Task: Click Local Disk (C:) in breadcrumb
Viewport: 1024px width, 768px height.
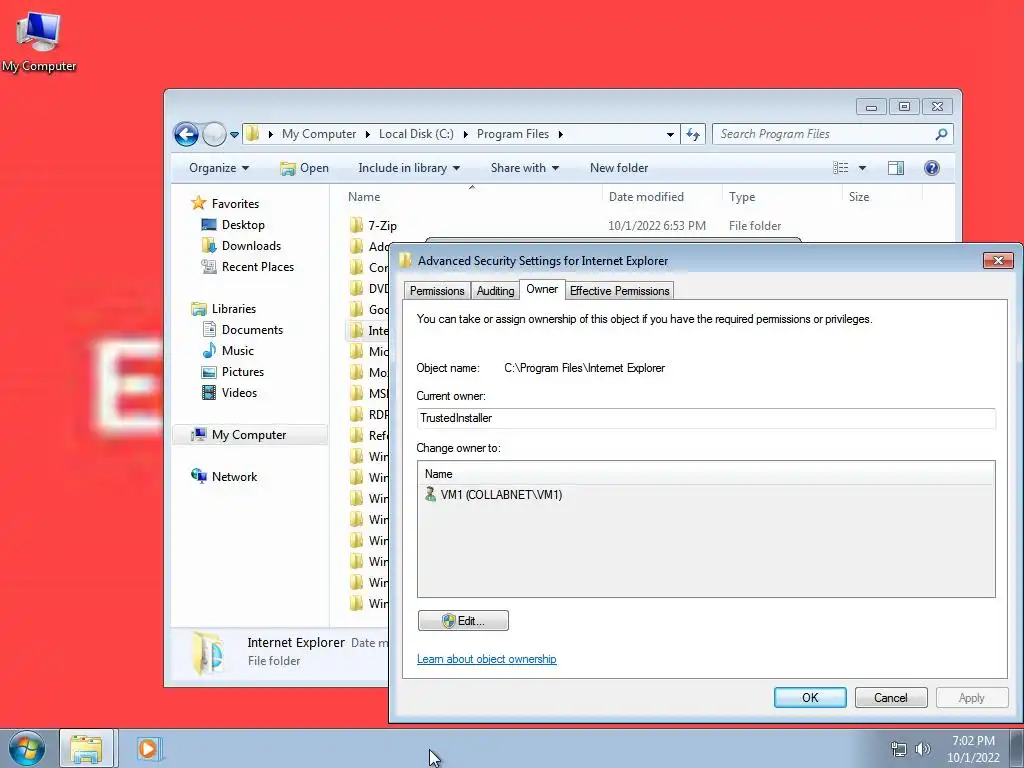Action: pos(416,134)
